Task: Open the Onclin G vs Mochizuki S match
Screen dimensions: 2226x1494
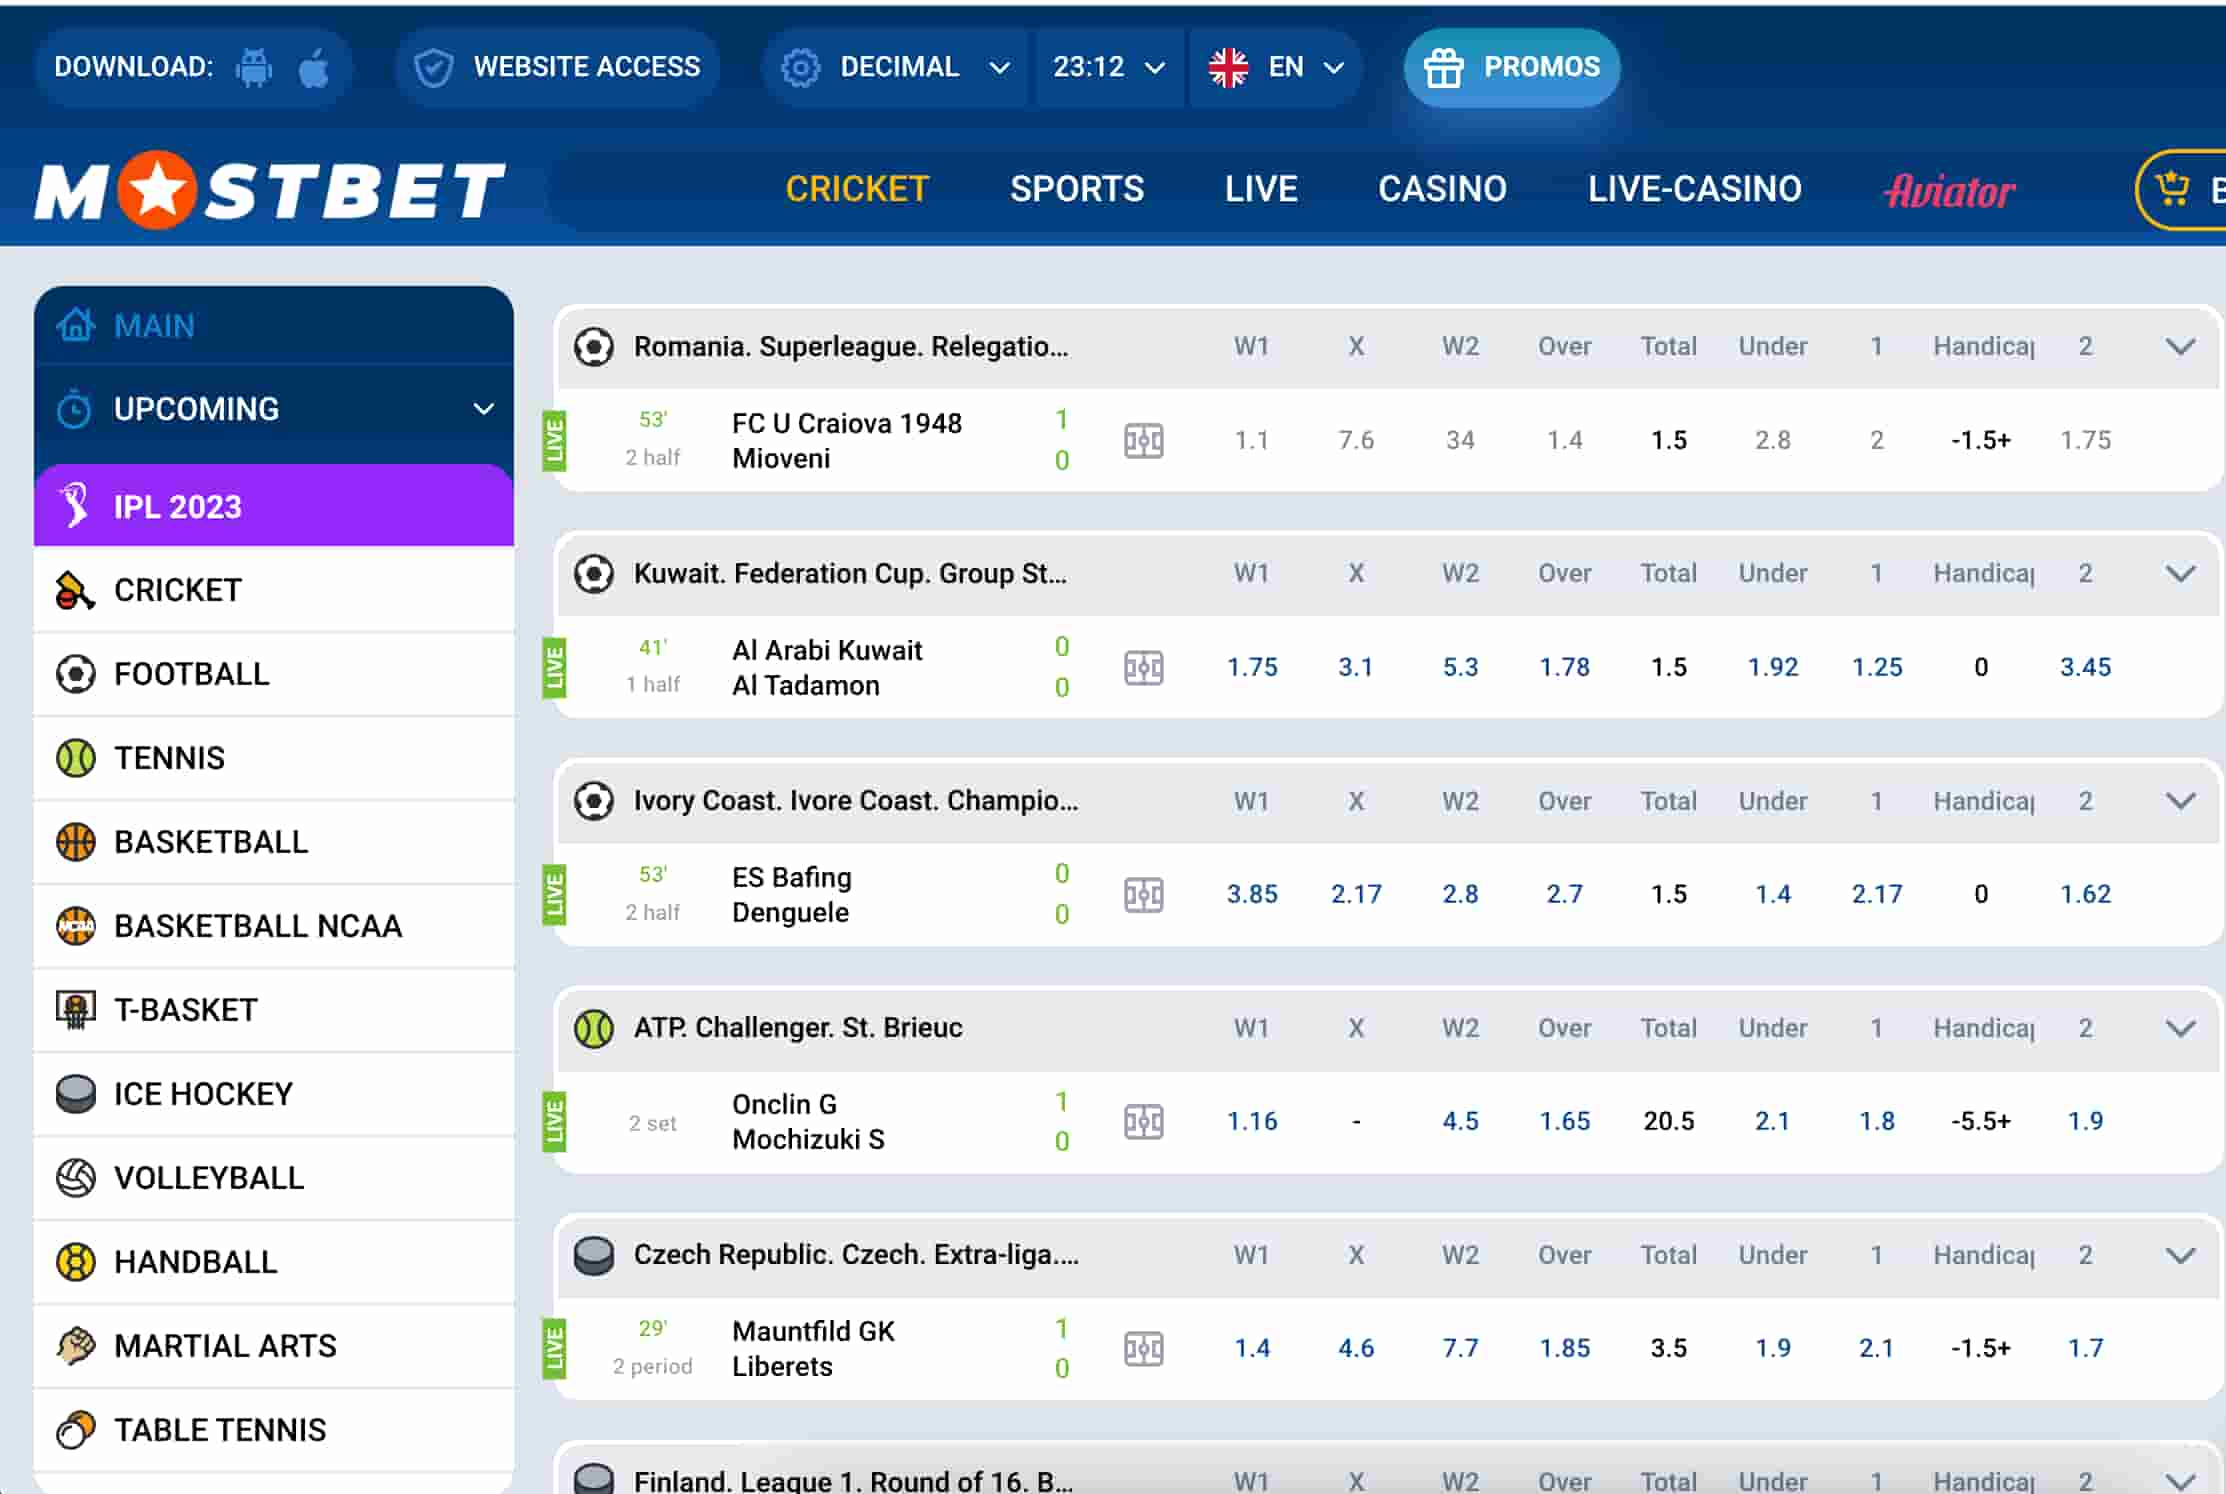Action: click(808, 1122)
